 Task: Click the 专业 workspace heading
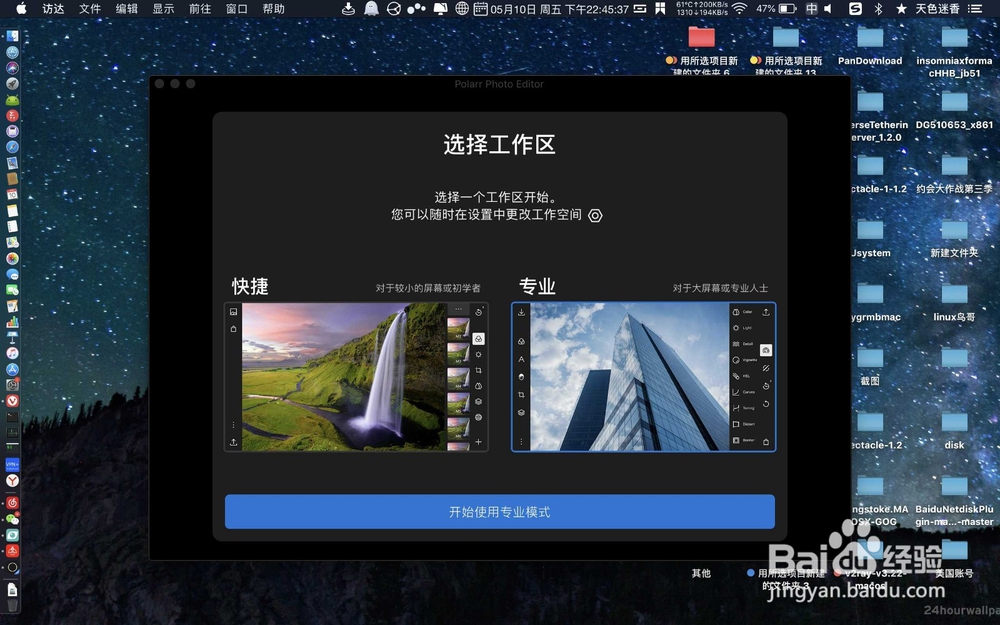coord(537,286)
